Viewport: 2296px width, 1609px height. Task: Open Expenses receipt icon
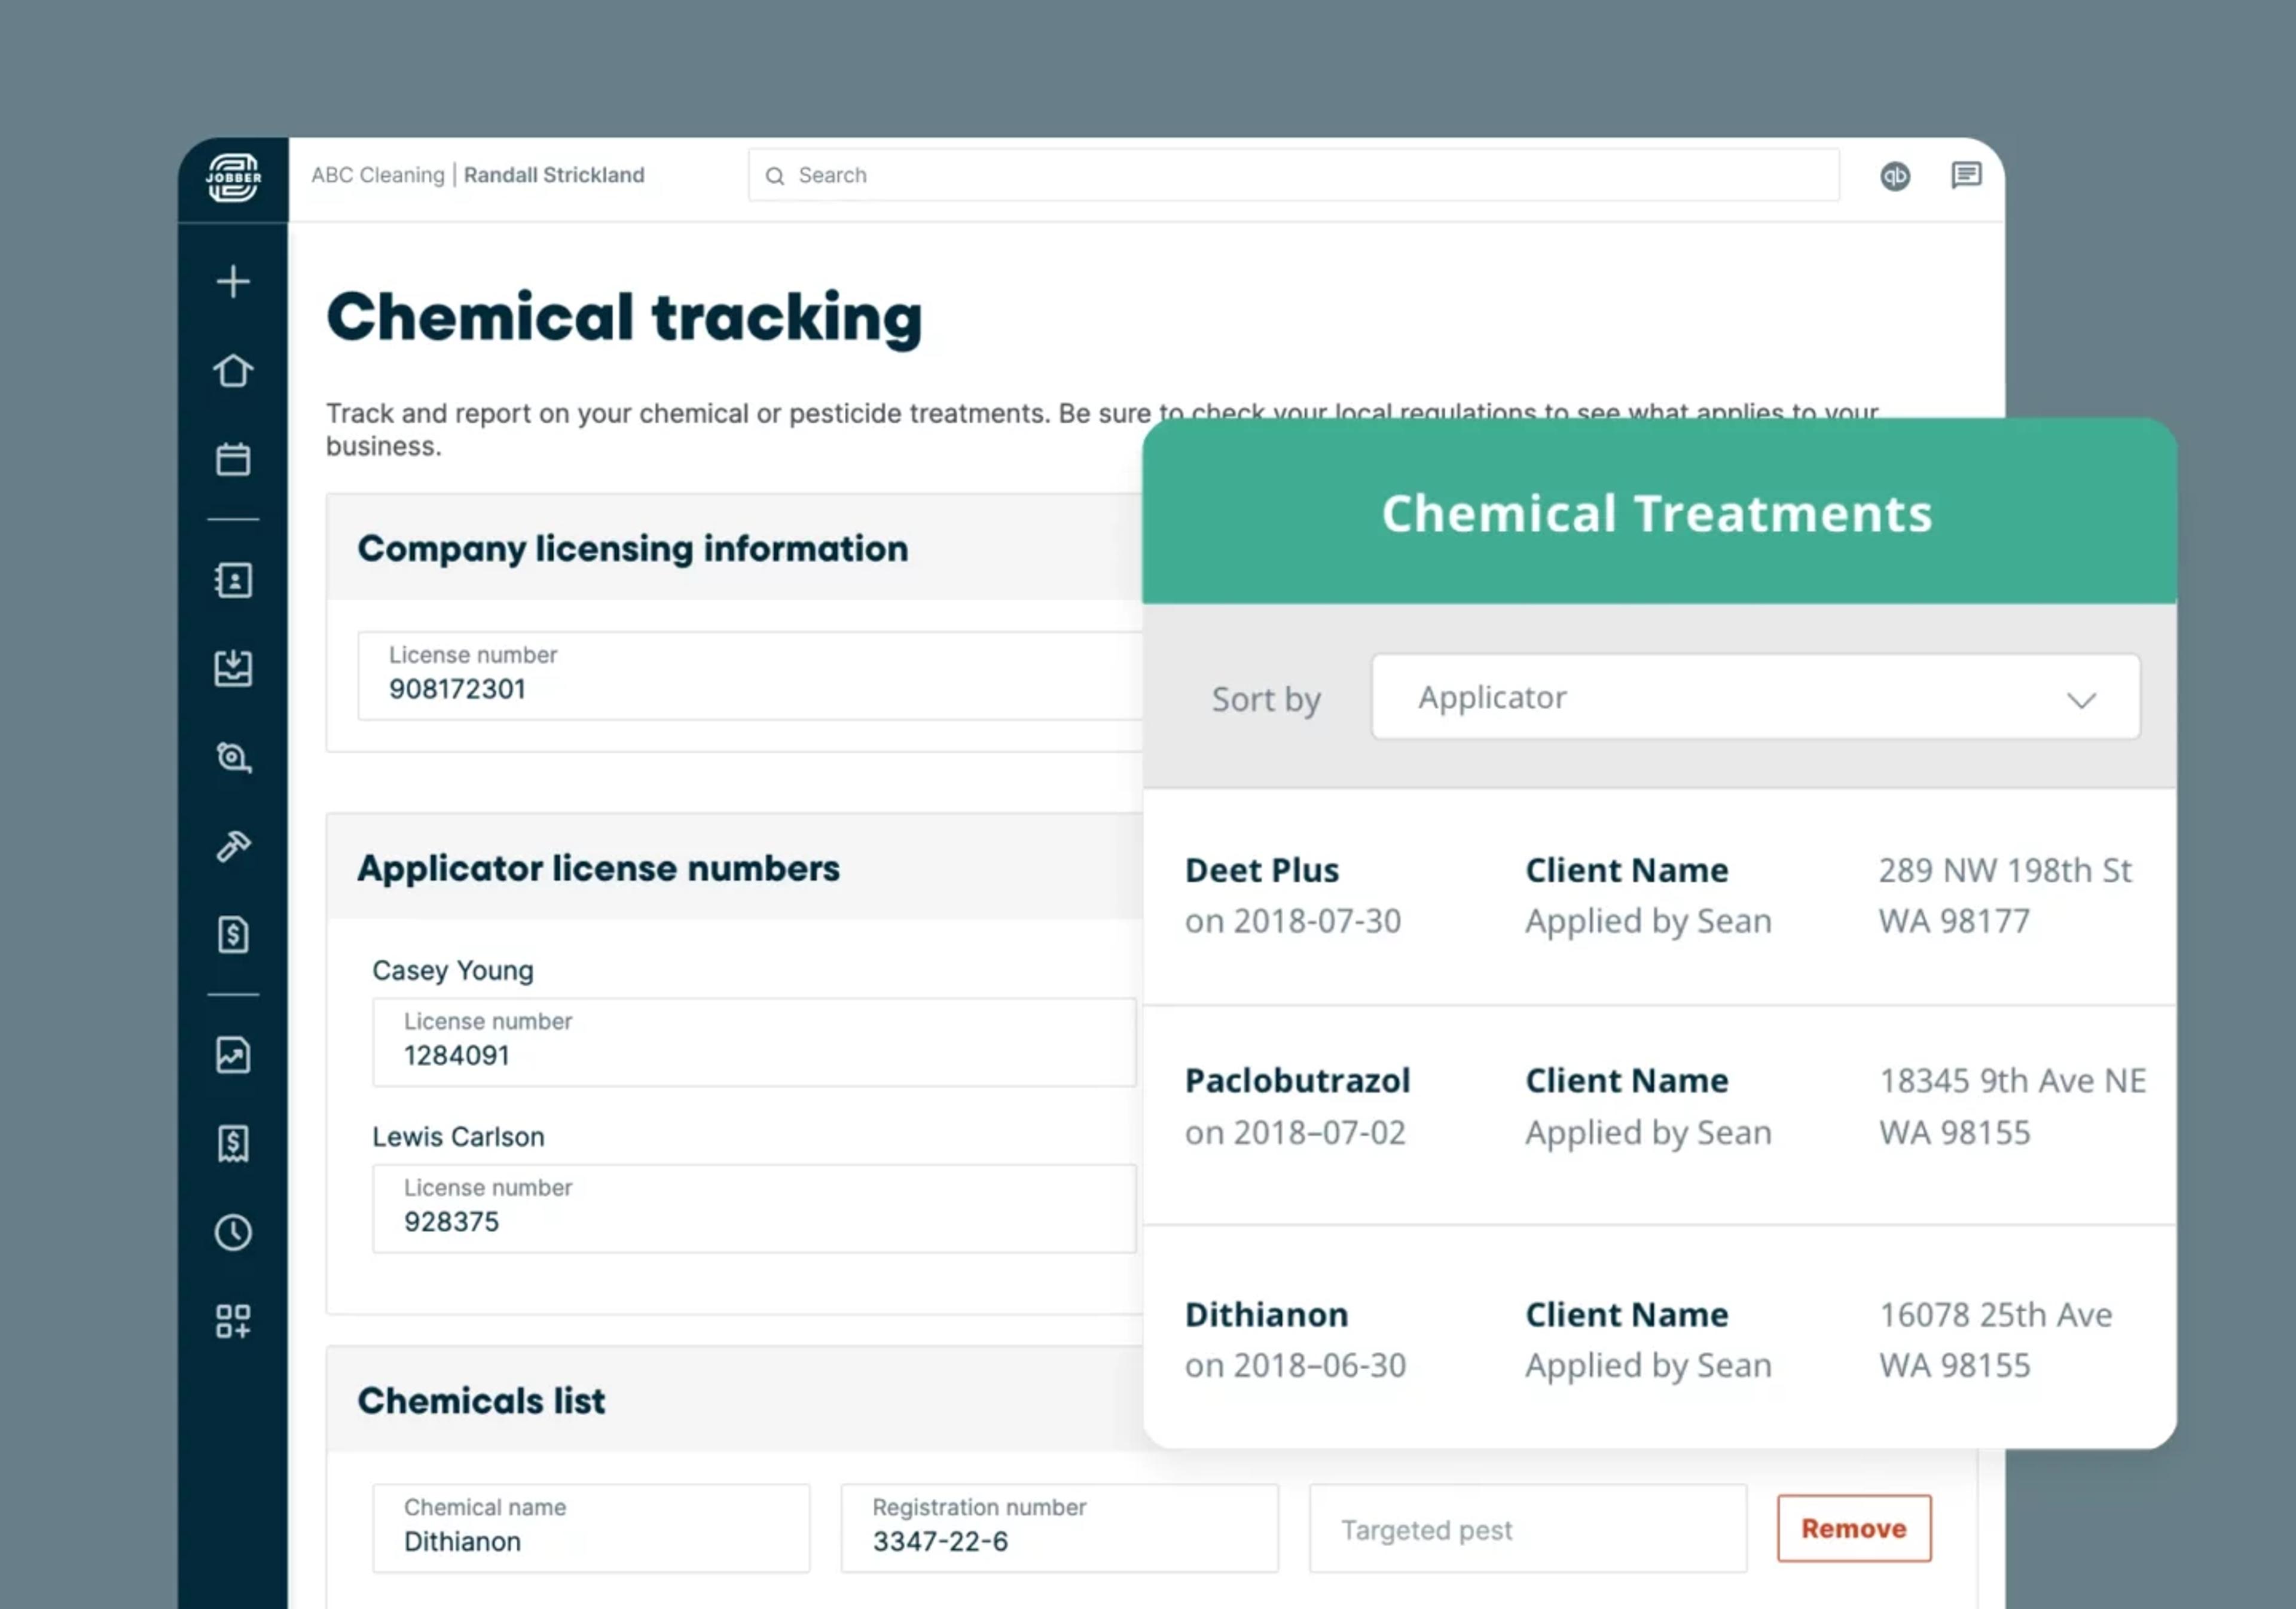tap(233, 1143)
